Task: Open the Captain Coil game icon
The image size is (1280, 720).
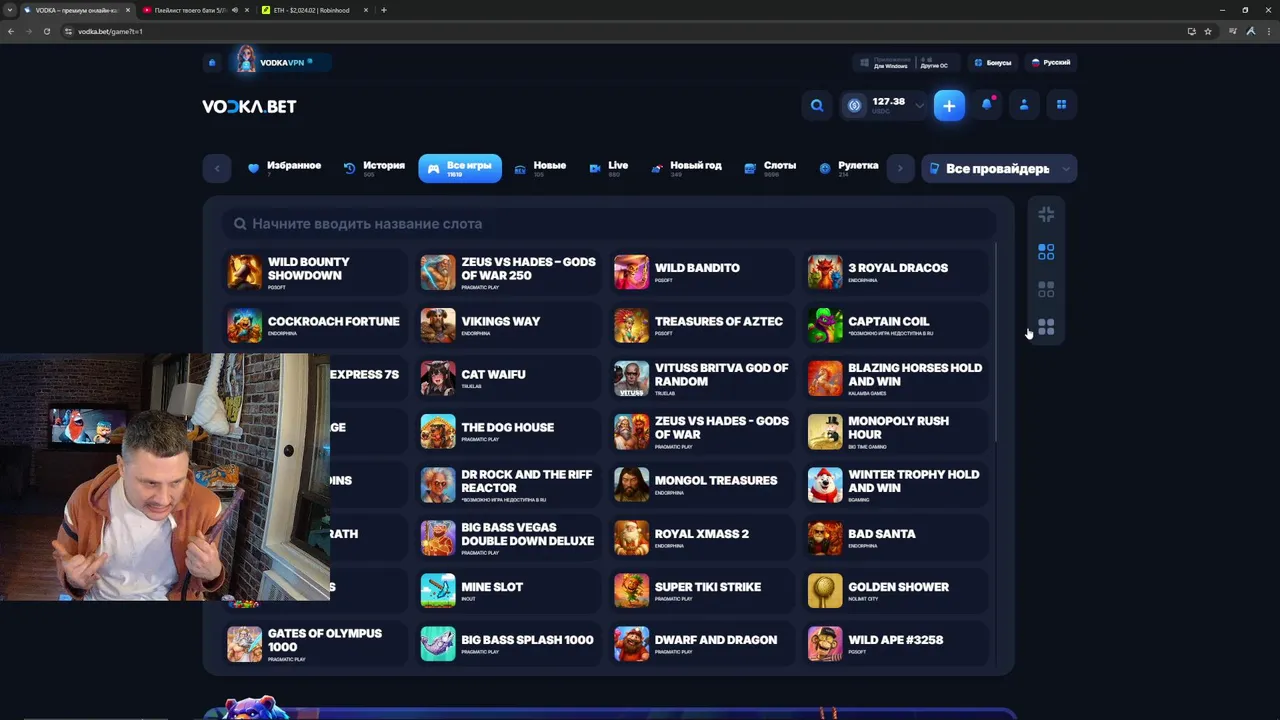Action: pyautogui.click(x=825, y=325)
